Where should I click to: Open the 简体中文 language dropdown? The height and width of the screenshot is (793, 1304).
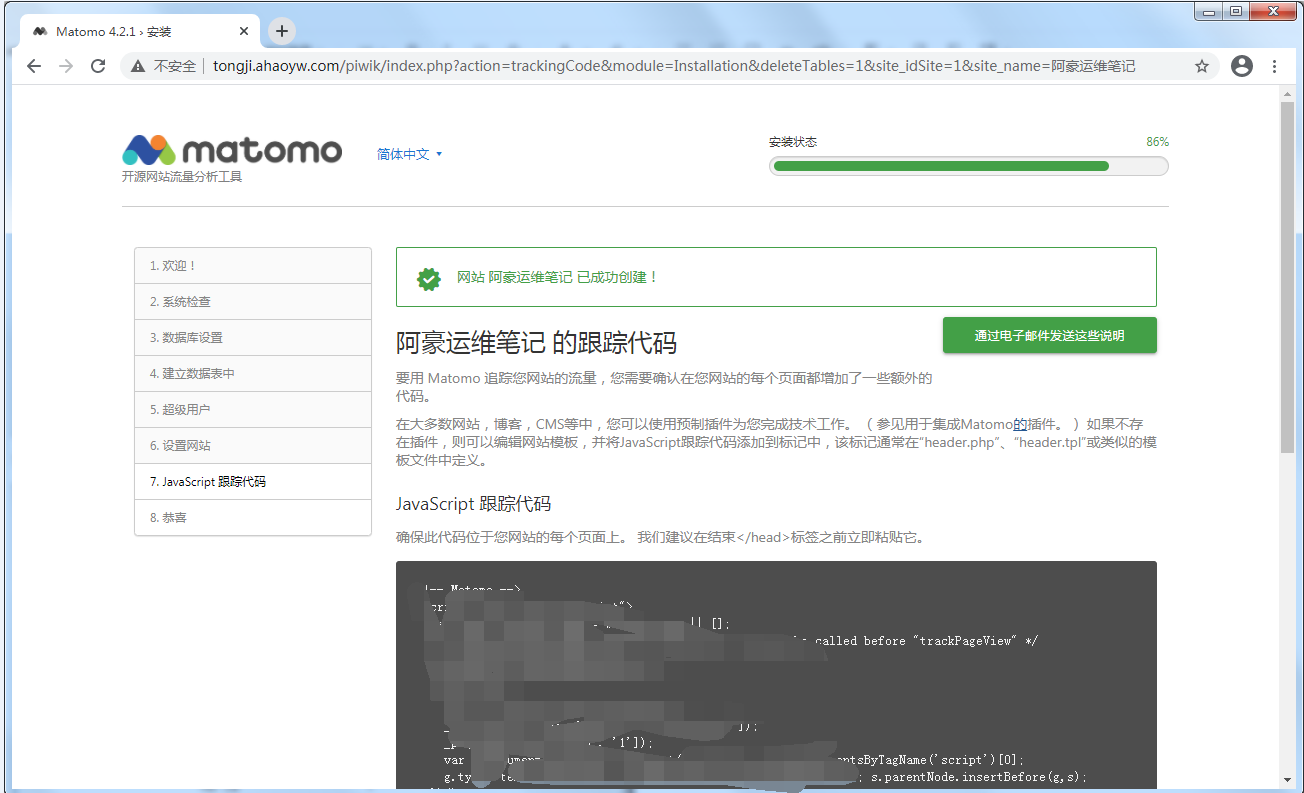409,154
